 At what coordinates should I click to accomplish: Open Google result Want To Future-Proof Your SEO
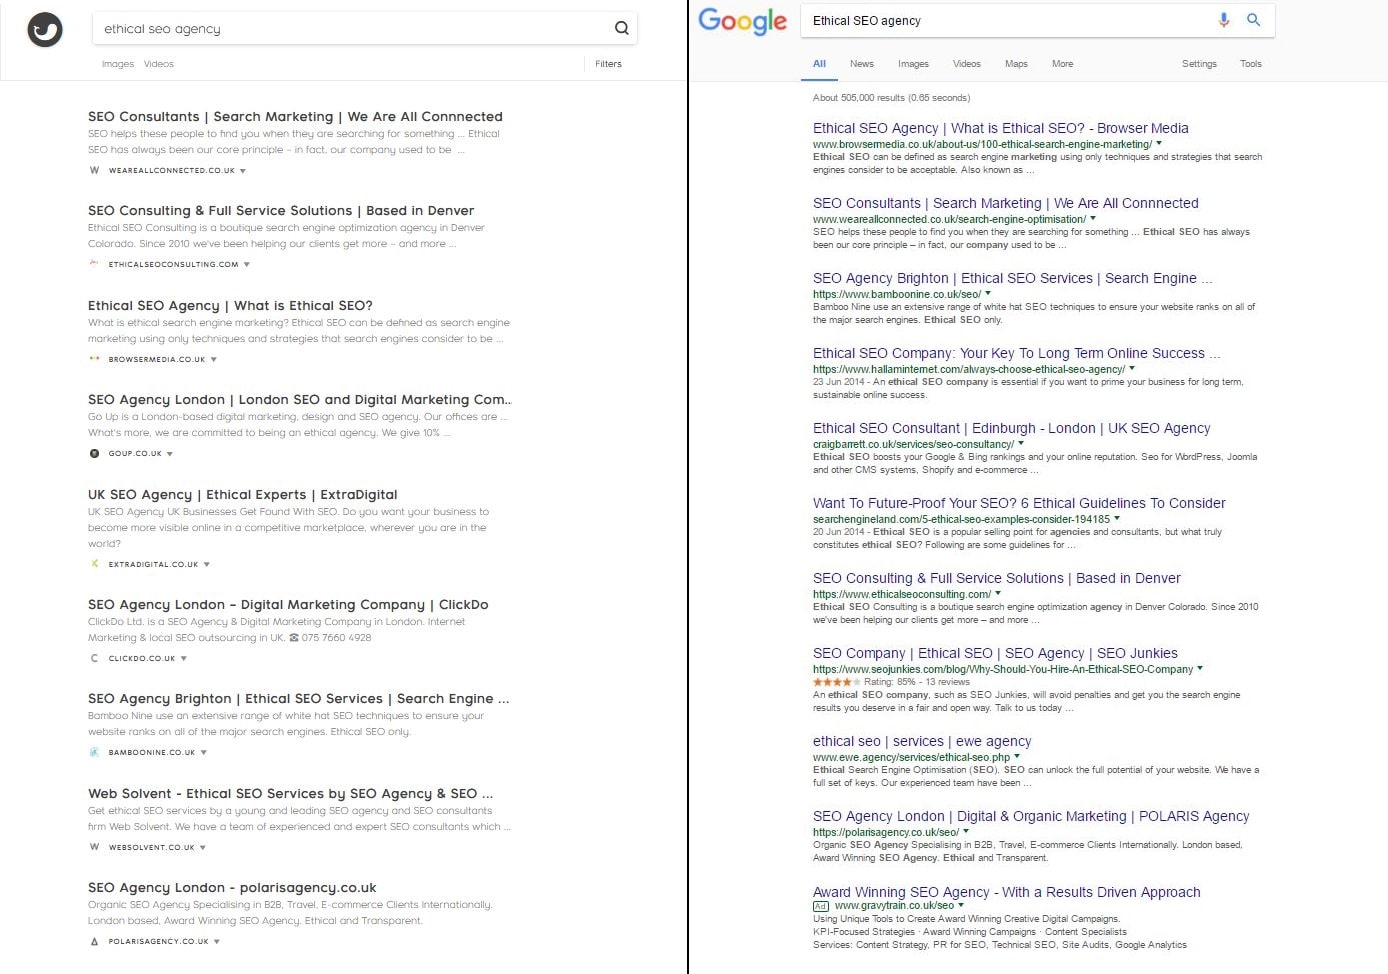pyautogui.click(x=1019, y=503)
